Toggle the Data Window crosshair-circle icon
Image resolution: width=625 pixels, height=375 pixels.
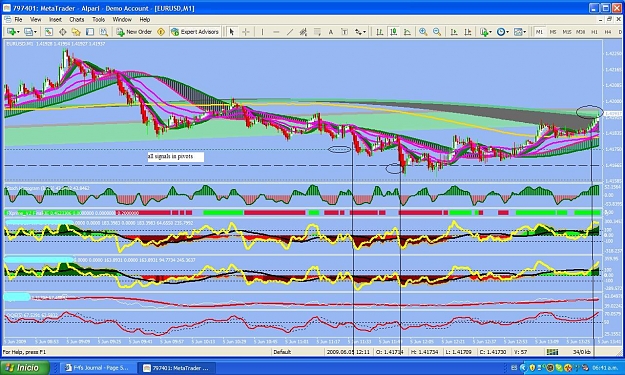point(63,32)
